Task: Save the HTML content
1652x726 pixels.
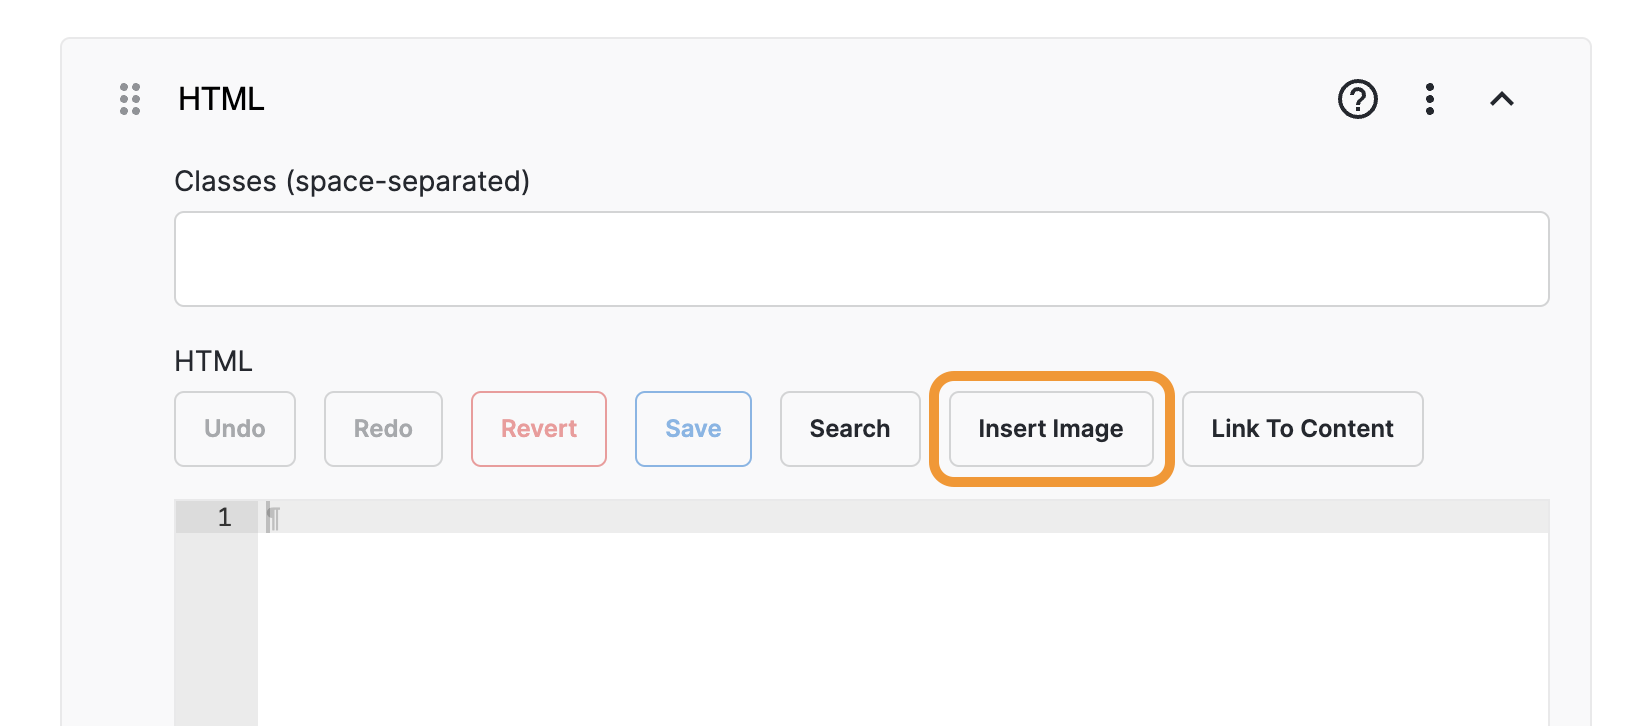Action: point(693,429)
